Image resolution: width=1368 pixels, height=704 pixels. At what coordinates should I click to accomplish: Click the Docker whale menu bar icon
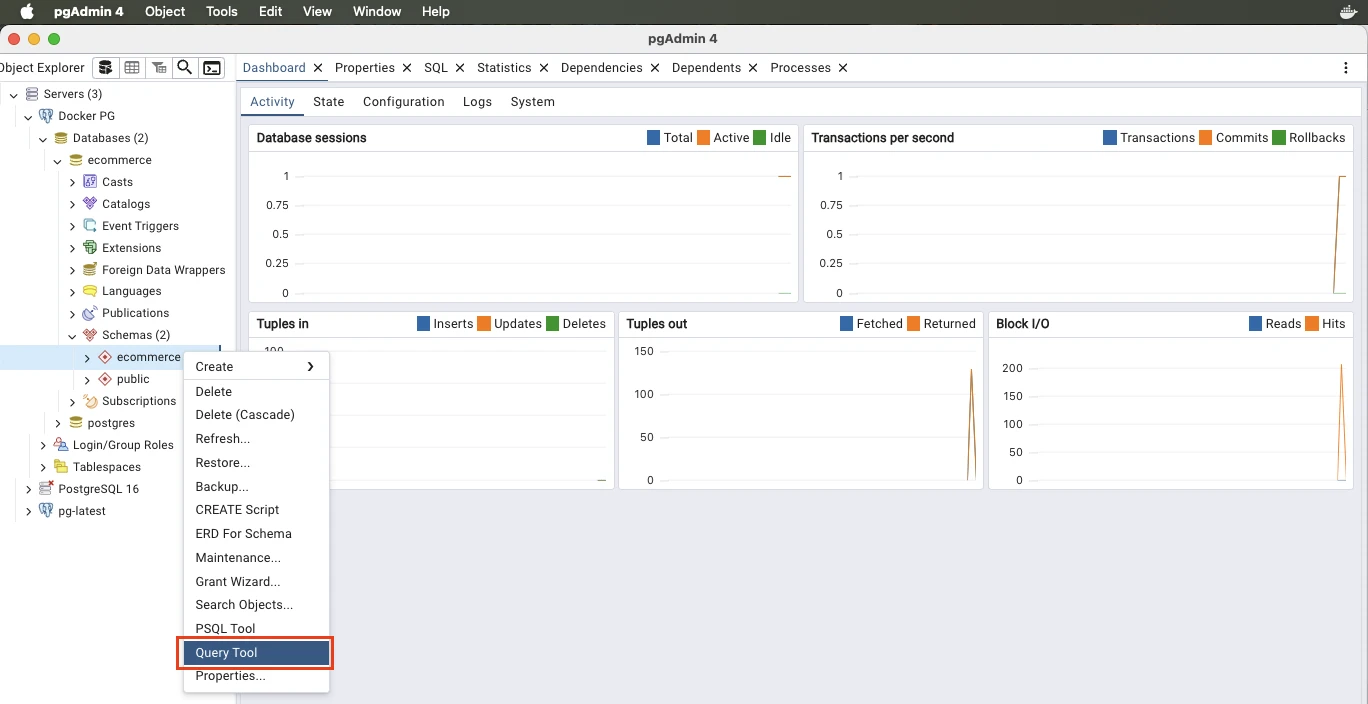click(x=1348, y=12)
